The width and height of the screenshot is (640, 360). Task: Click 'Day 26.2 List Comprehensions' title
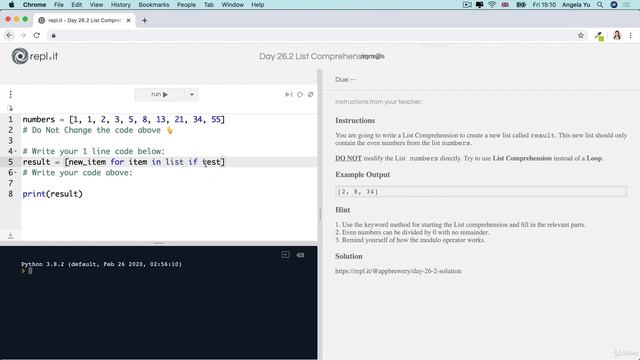tap(322, 56)
